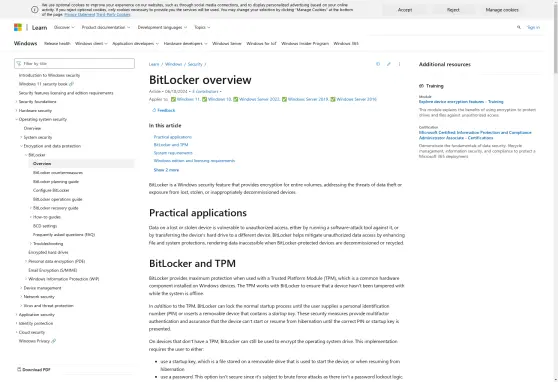
Task: Select Frequently asked questions (FAQ) item
Action: point(64,235)
